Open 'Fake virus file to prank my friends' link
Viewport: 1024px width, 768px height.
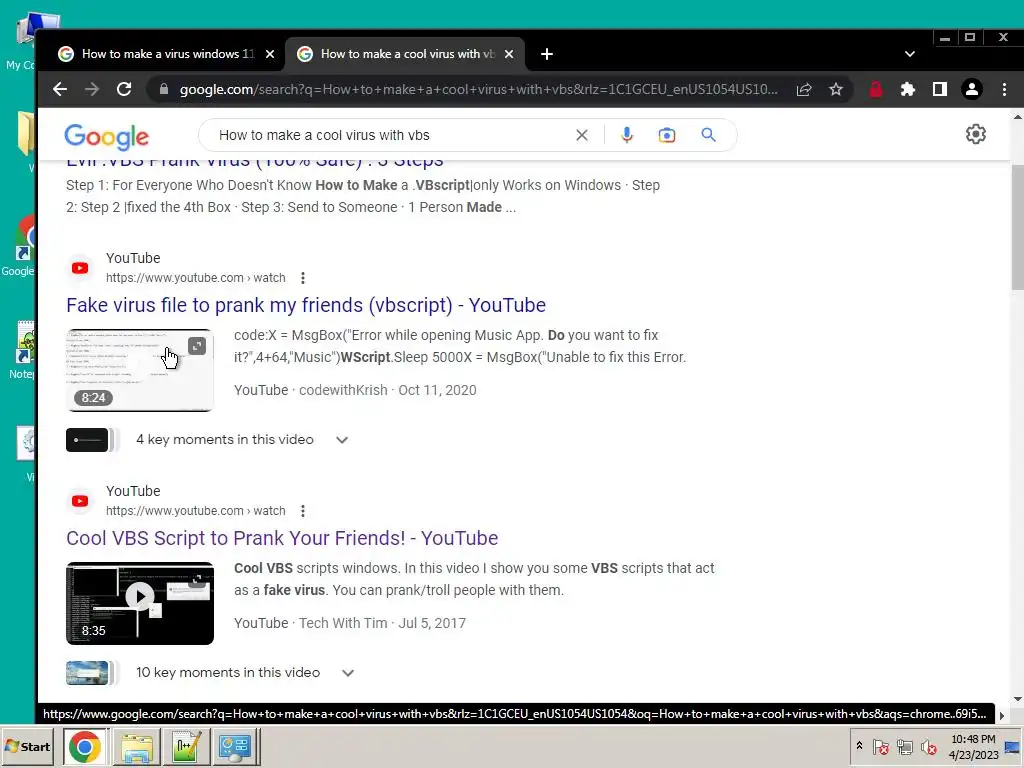tap(306, 306)
